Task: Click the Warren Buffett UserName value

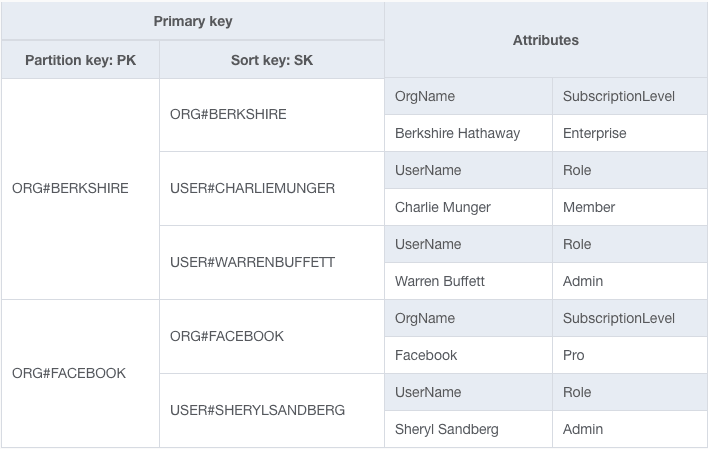Action: pyautogui.click(x=440, y=281)
